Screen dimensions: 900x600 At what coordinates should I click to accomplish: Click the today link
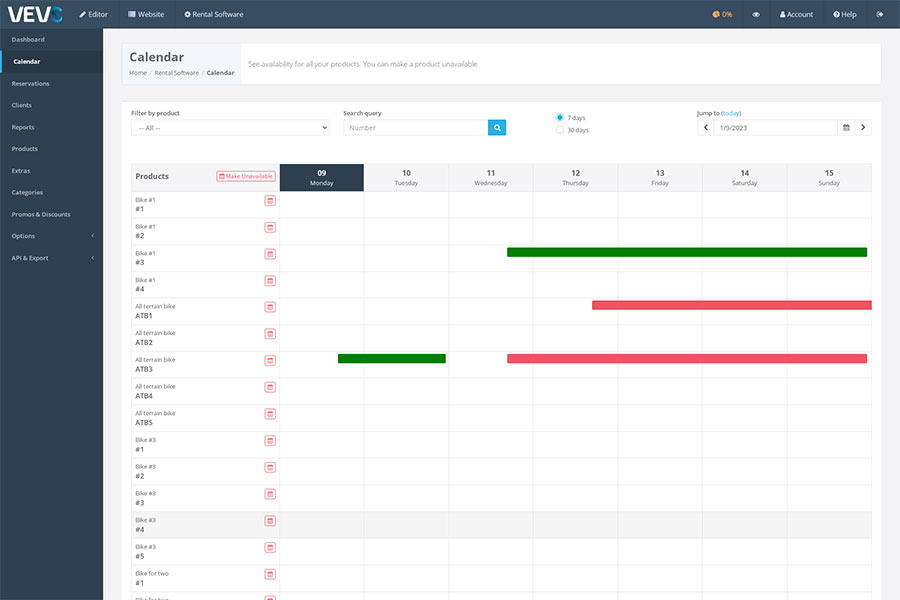(731, 113)
